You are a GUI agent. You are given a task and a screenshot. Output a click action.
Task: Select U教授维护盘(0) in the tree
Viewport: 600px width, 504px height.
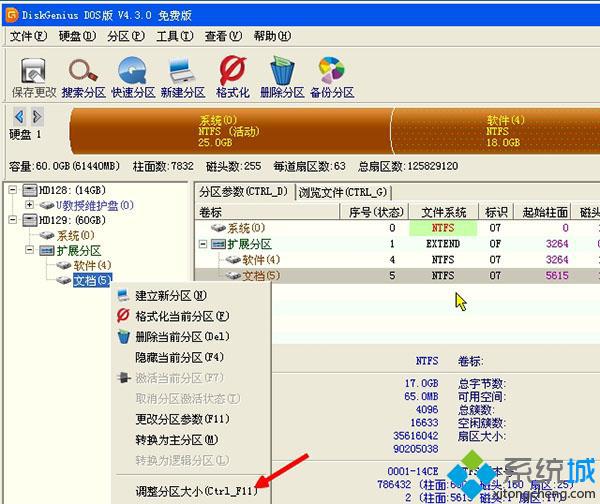(x=95, y=205)
